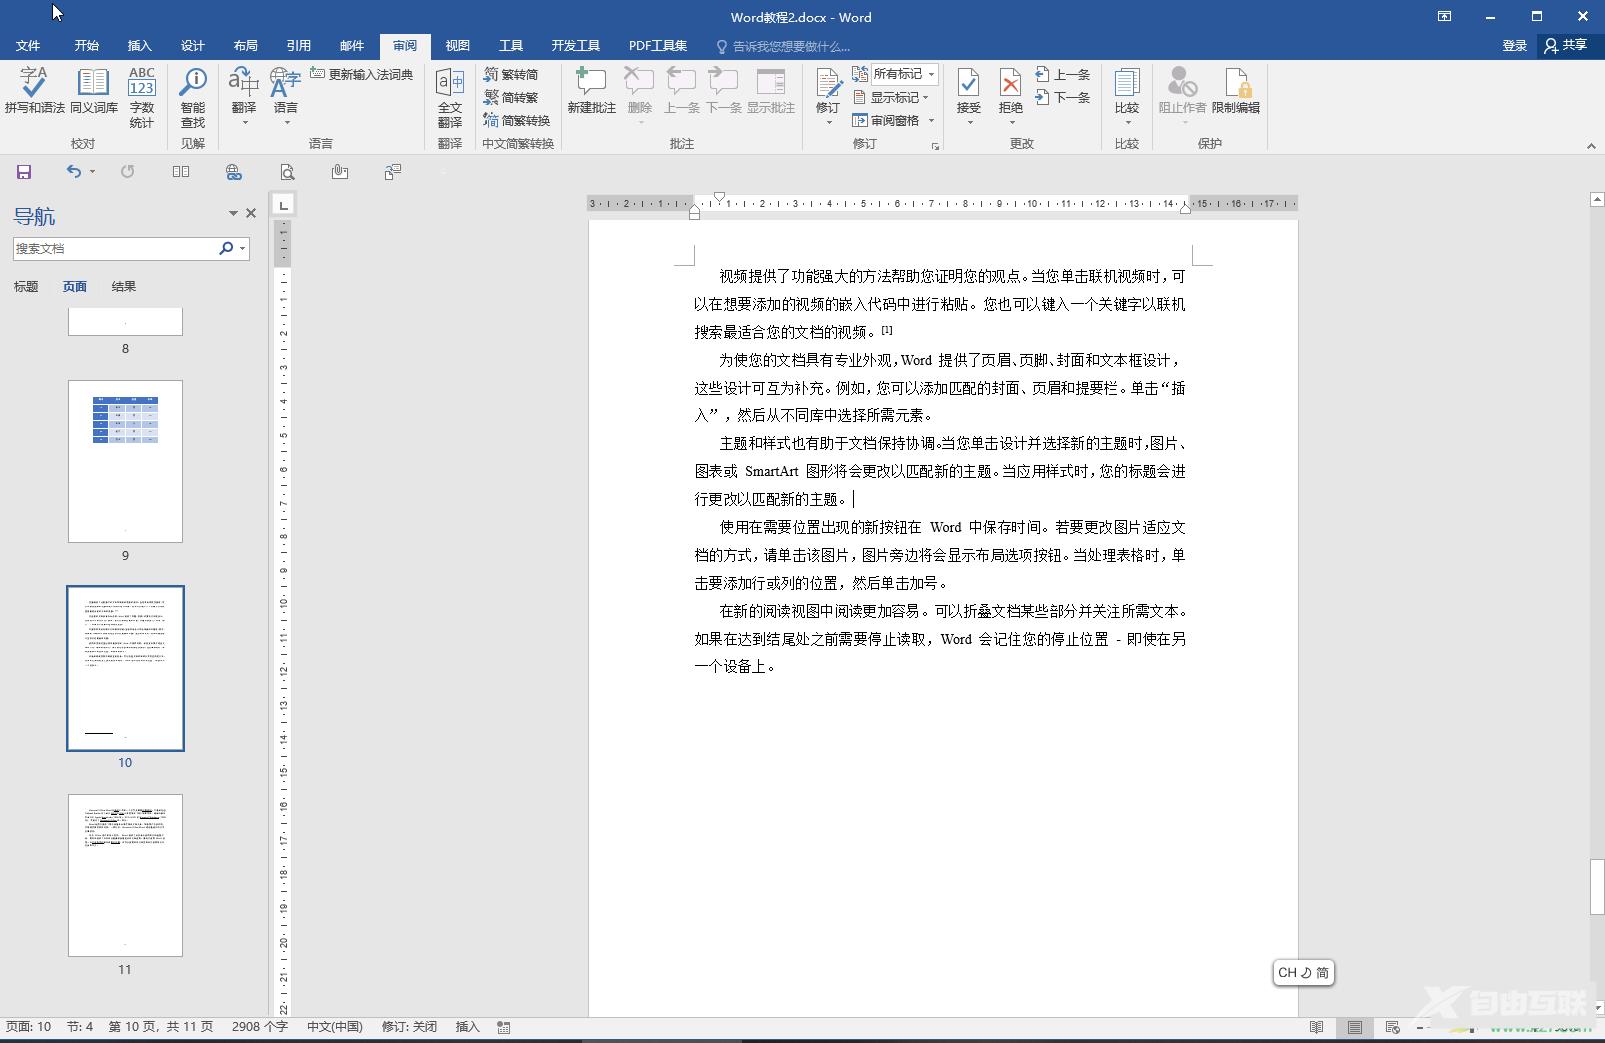The width and height of the screenshot is (1605, 1043).
Task: Switch to the 视图 ribbon tab
Action: pos(457,46)
